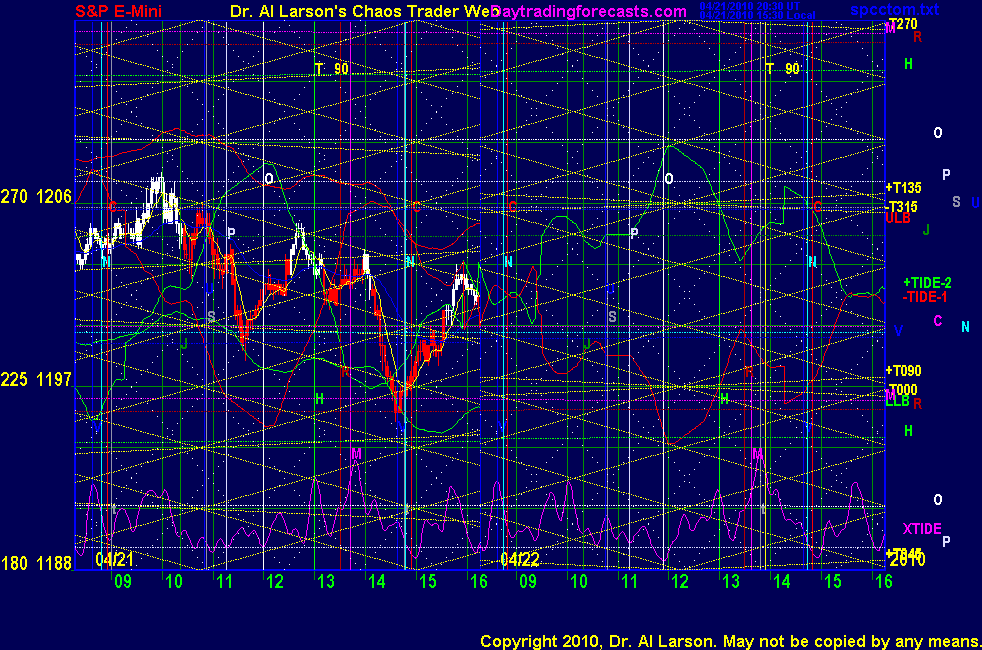Click the "13" hour label of the 04/22 session
This screenshot has width=982, height=650.
click(731, 582)
